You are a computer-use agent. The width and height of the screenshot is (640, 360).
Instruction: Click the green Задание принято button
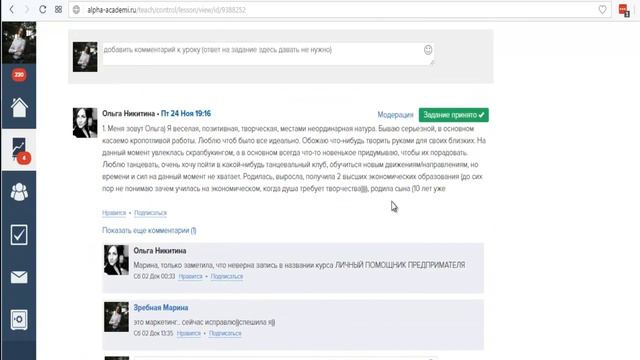pos(453,115)
